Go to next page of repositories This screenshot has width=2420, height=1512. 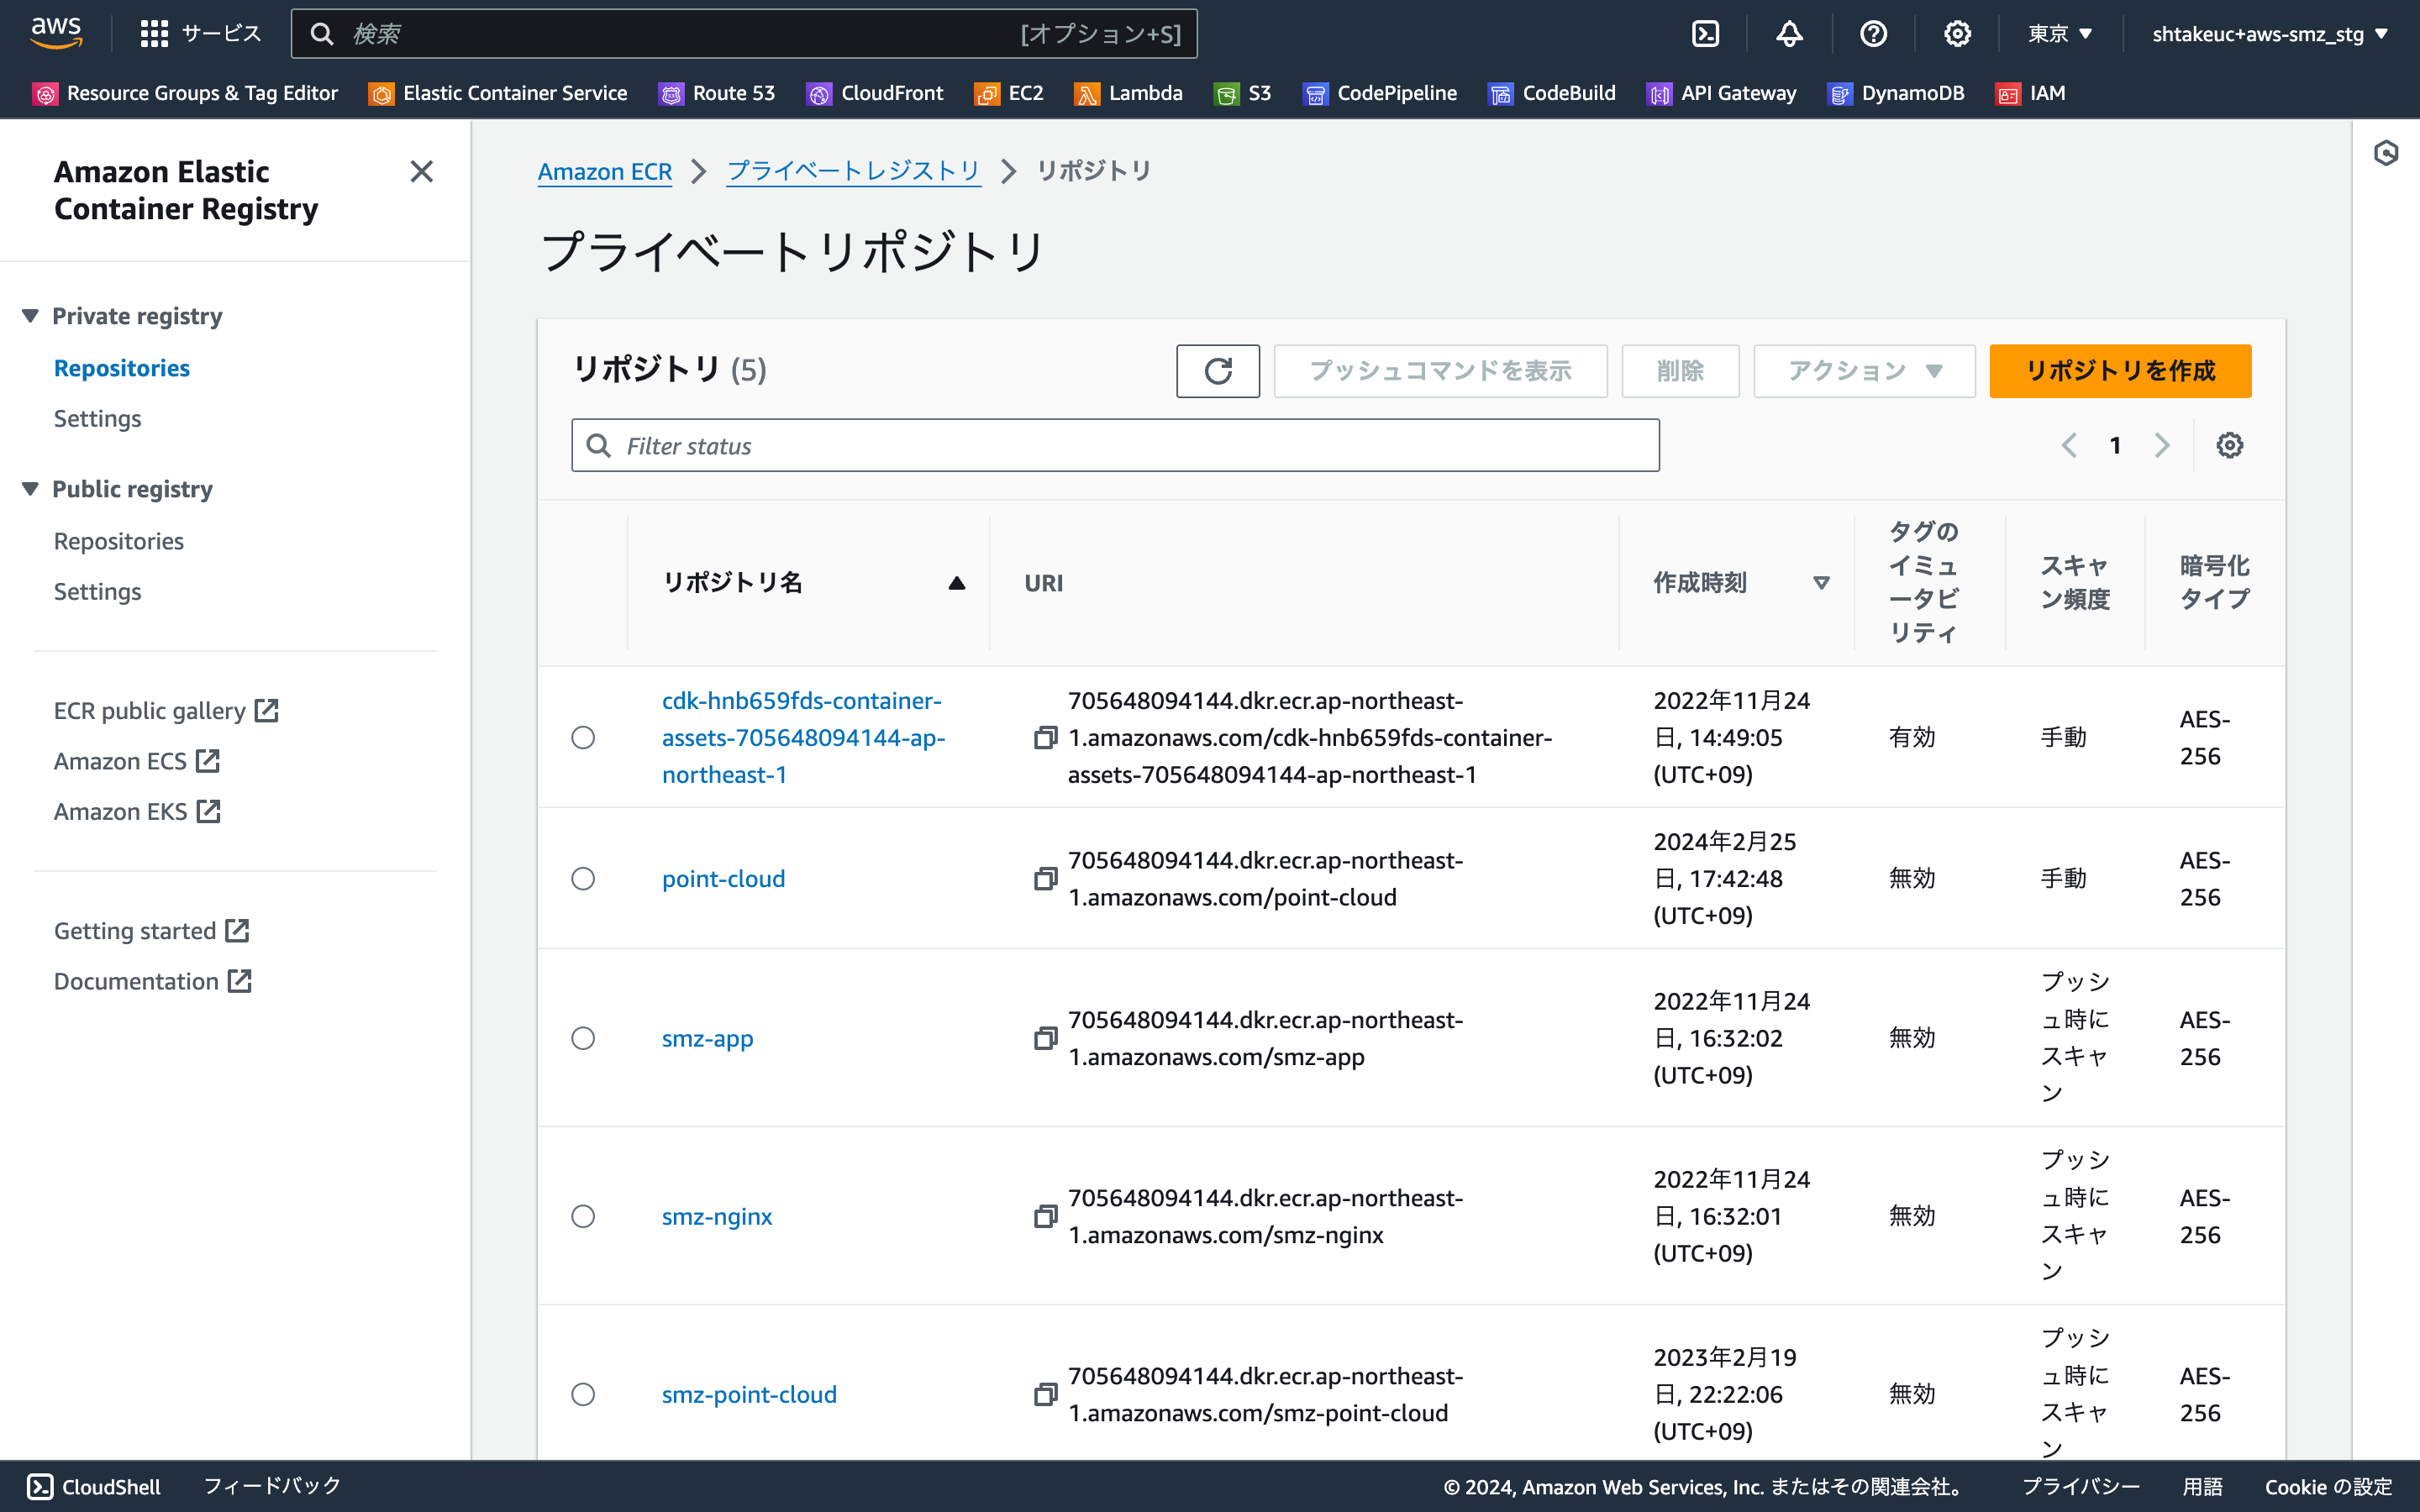(x=2162, y=445)
